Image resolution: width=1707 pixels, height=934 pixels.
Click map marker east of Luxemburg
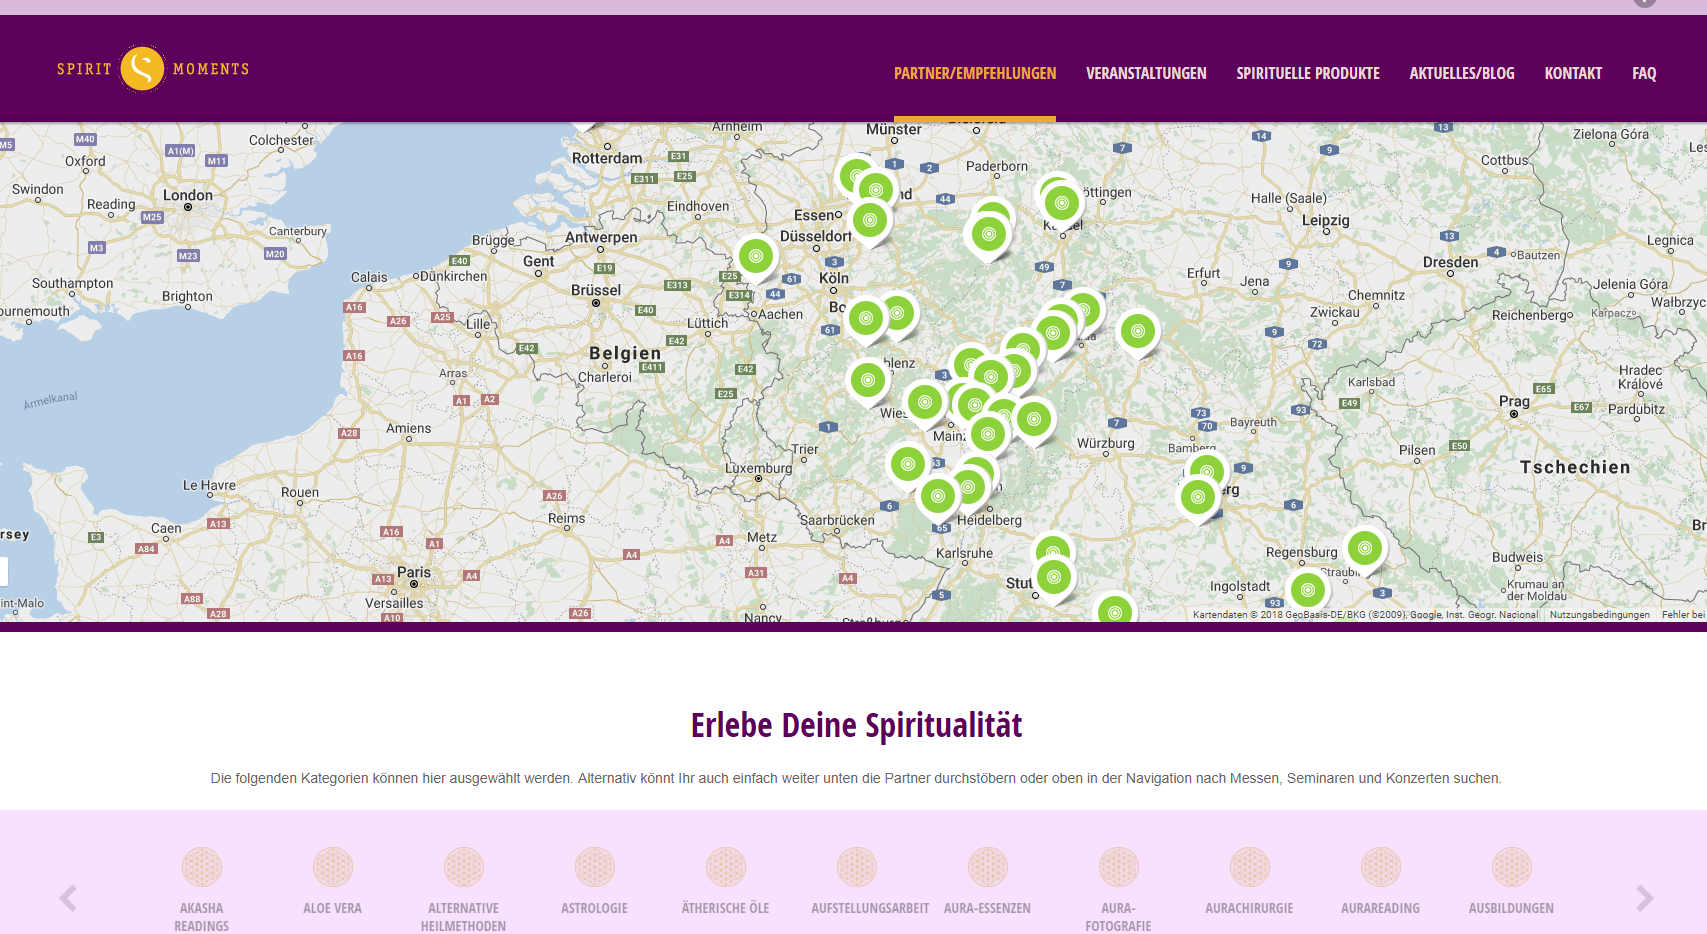tap(908, 464)
